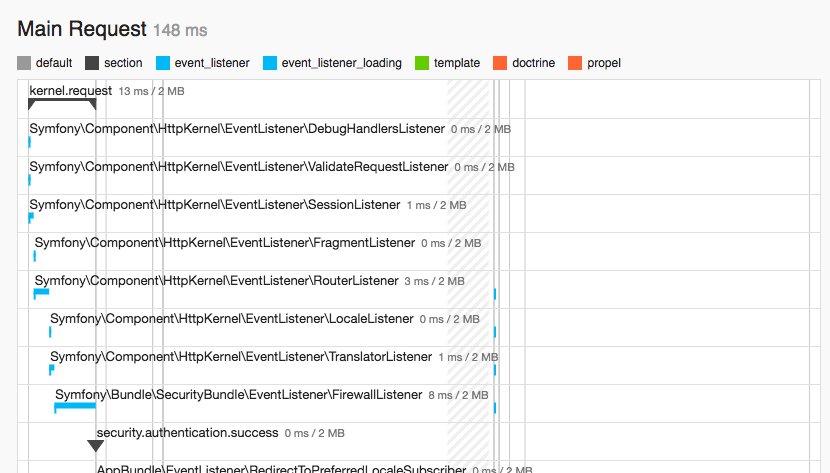Click the template legend label
830x473 pixels.
457,63
